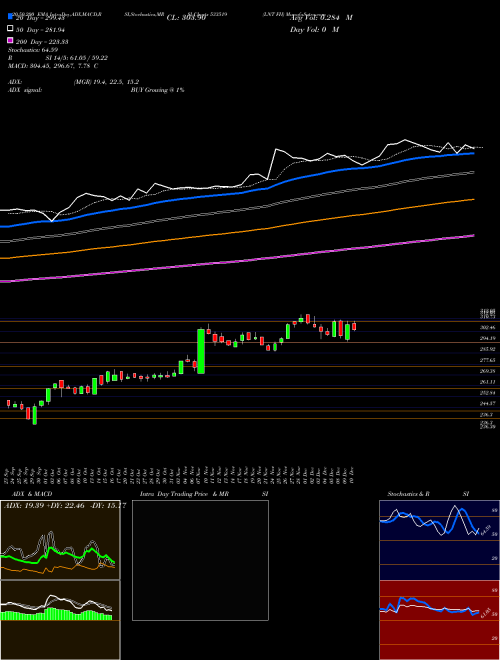The image size is (500, 660).
Task: Click the 277.65 price axis label
Action: [487, 360]
